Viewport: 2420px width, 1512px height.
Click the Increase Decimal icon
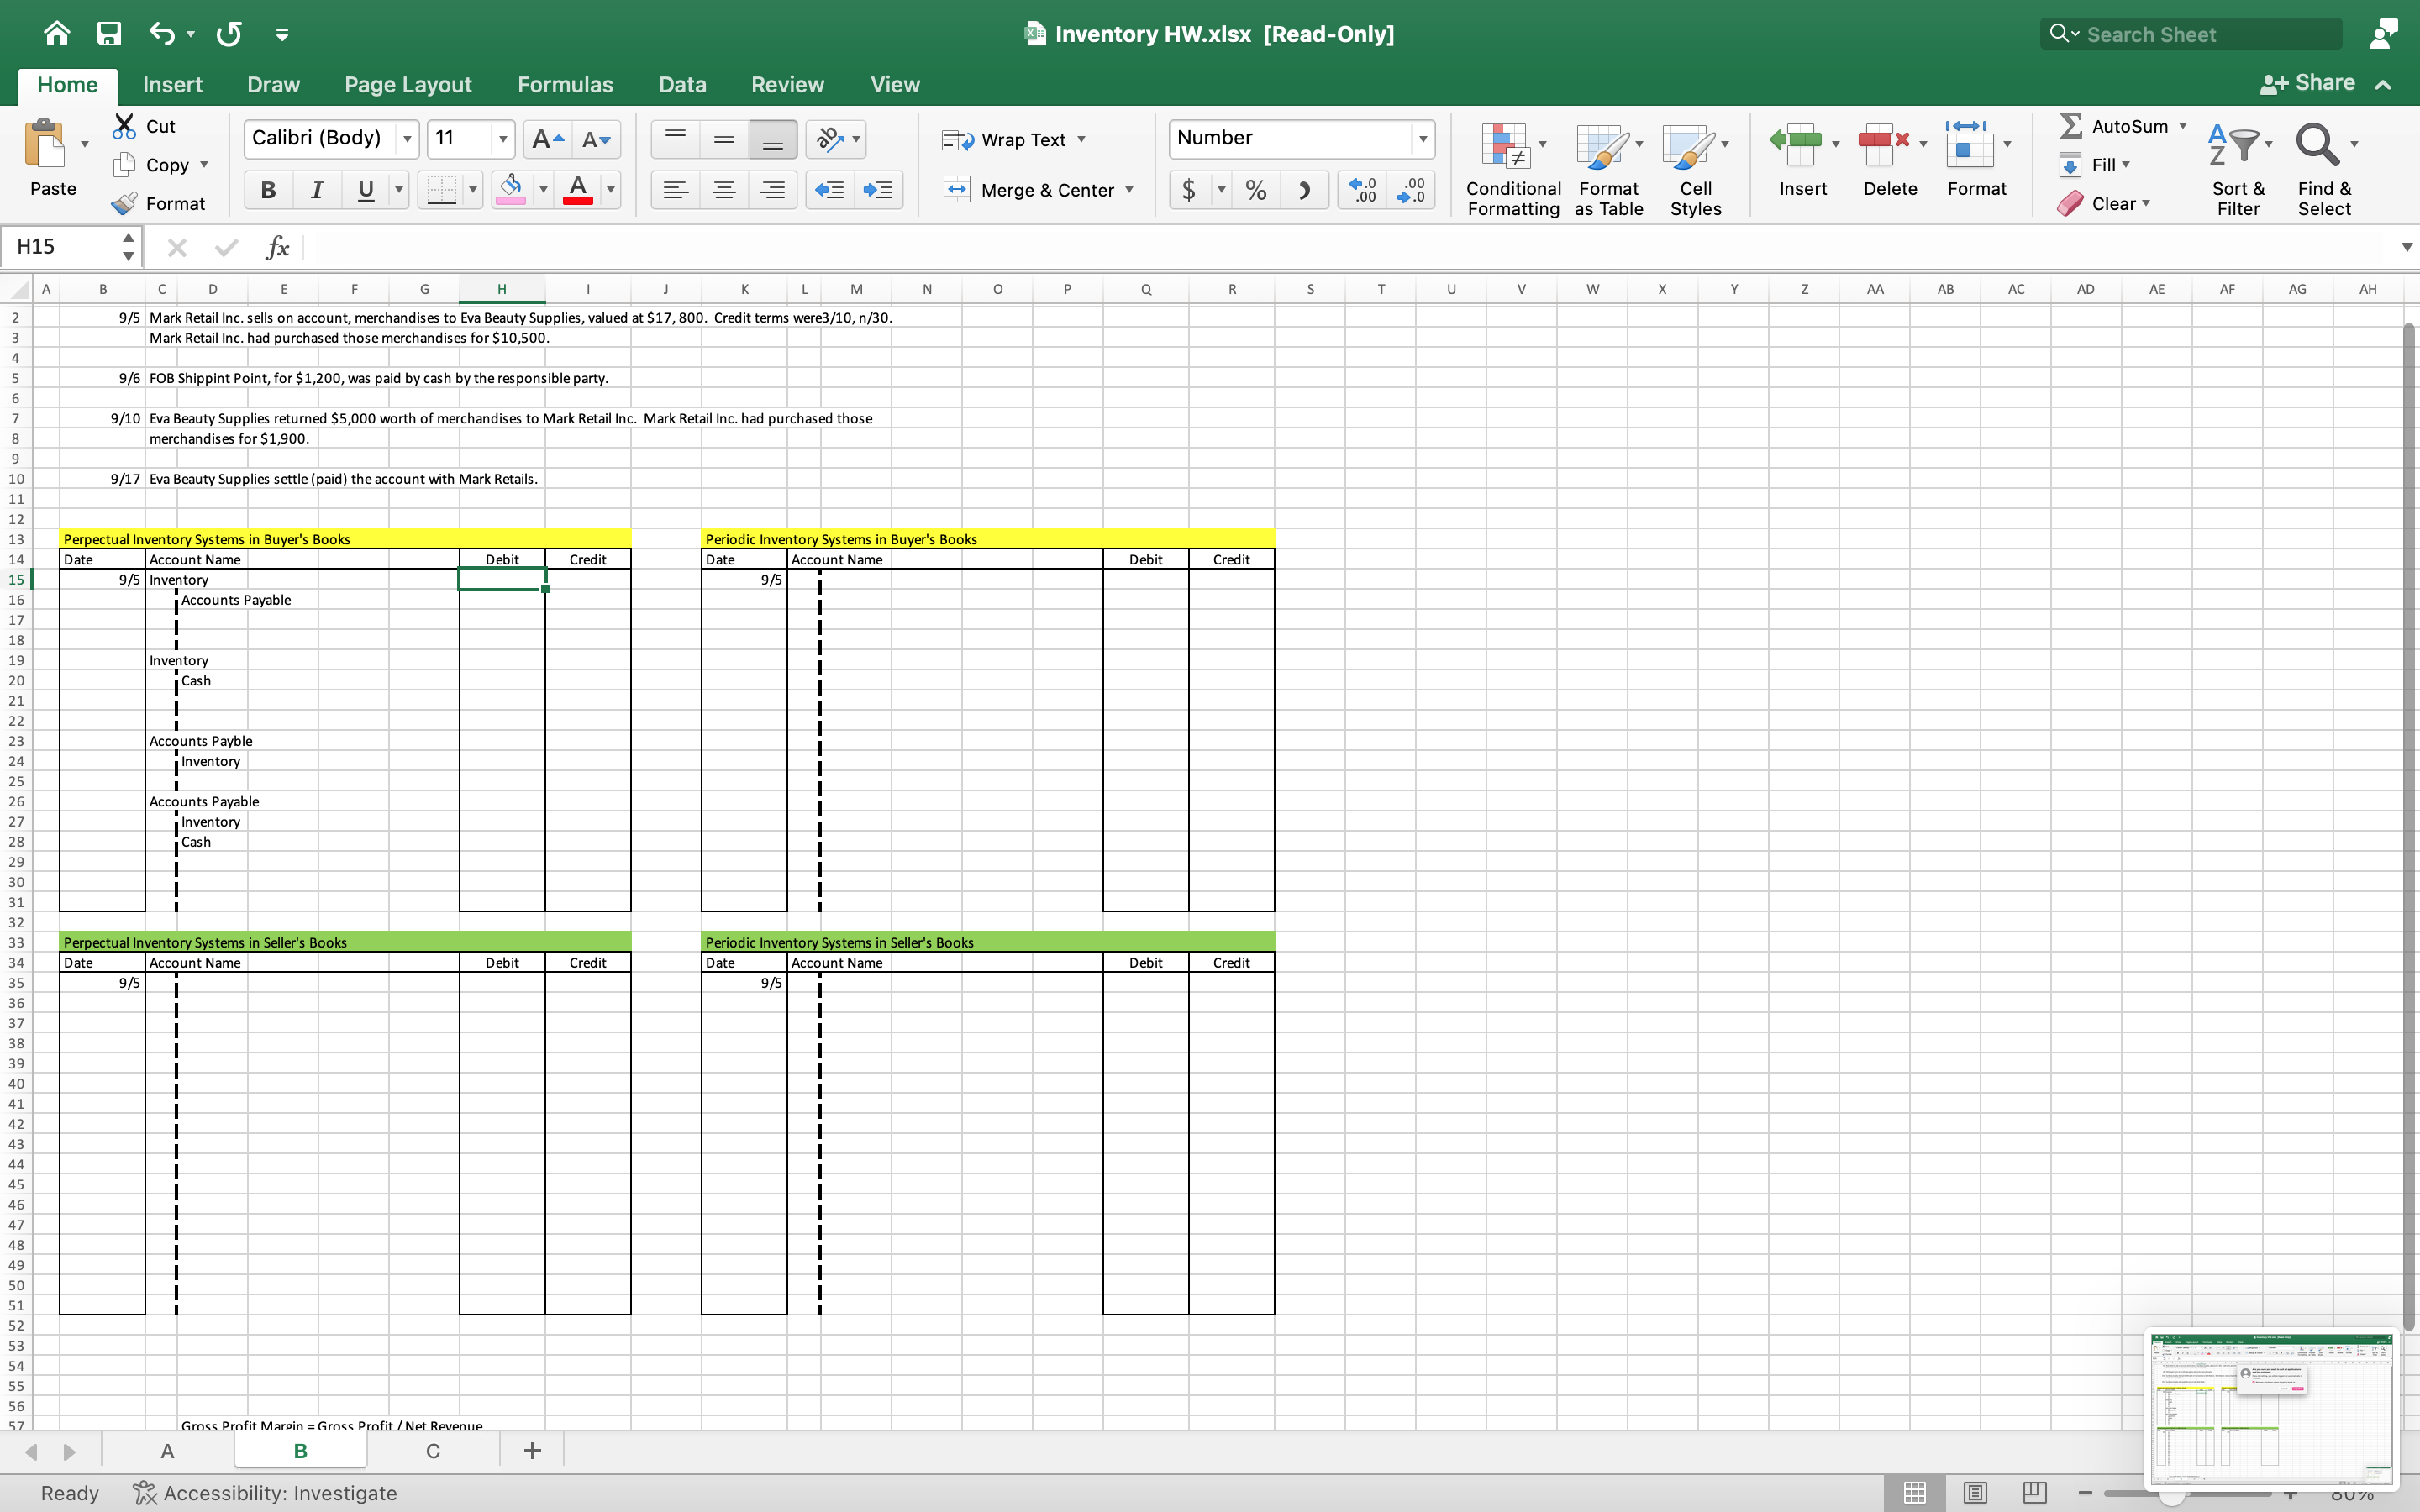tap(1362, 190)
